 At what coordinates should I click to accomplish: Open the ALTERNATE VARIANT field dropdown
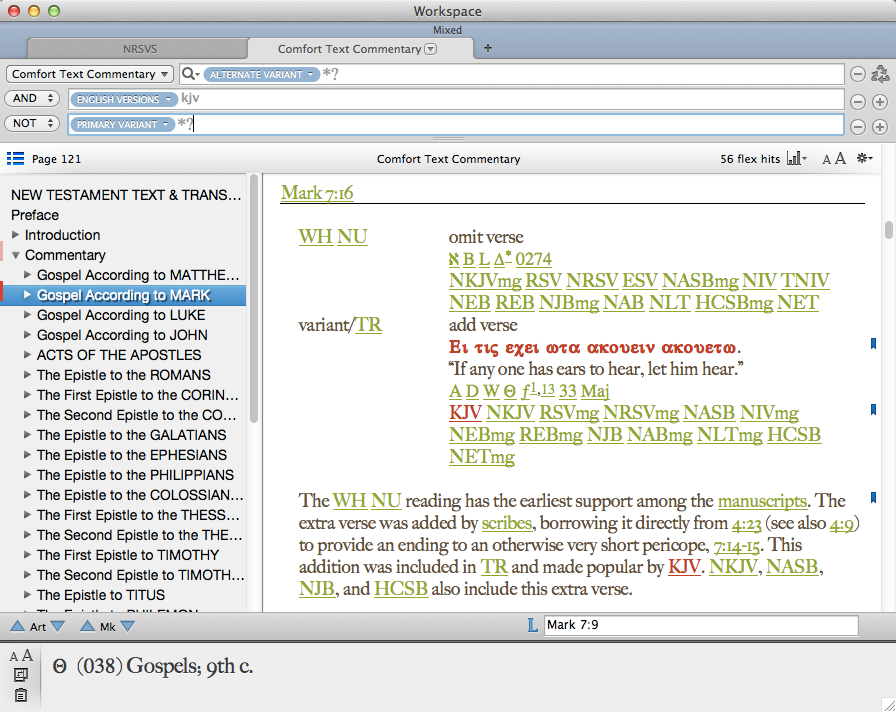click(x=261, y=74)
